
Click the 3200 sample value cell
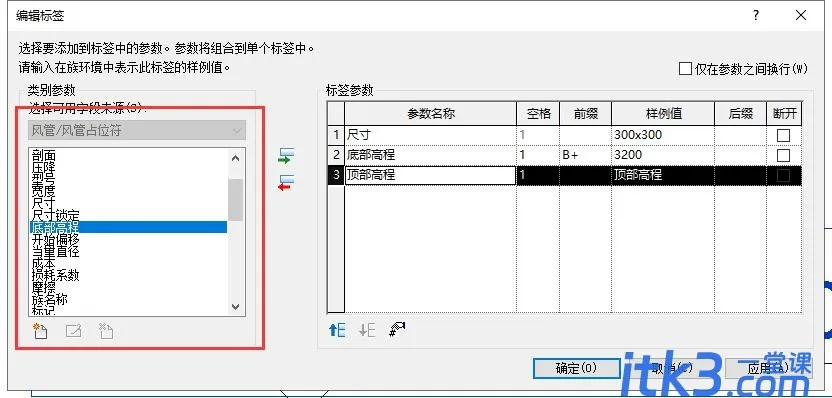[663, 155]
